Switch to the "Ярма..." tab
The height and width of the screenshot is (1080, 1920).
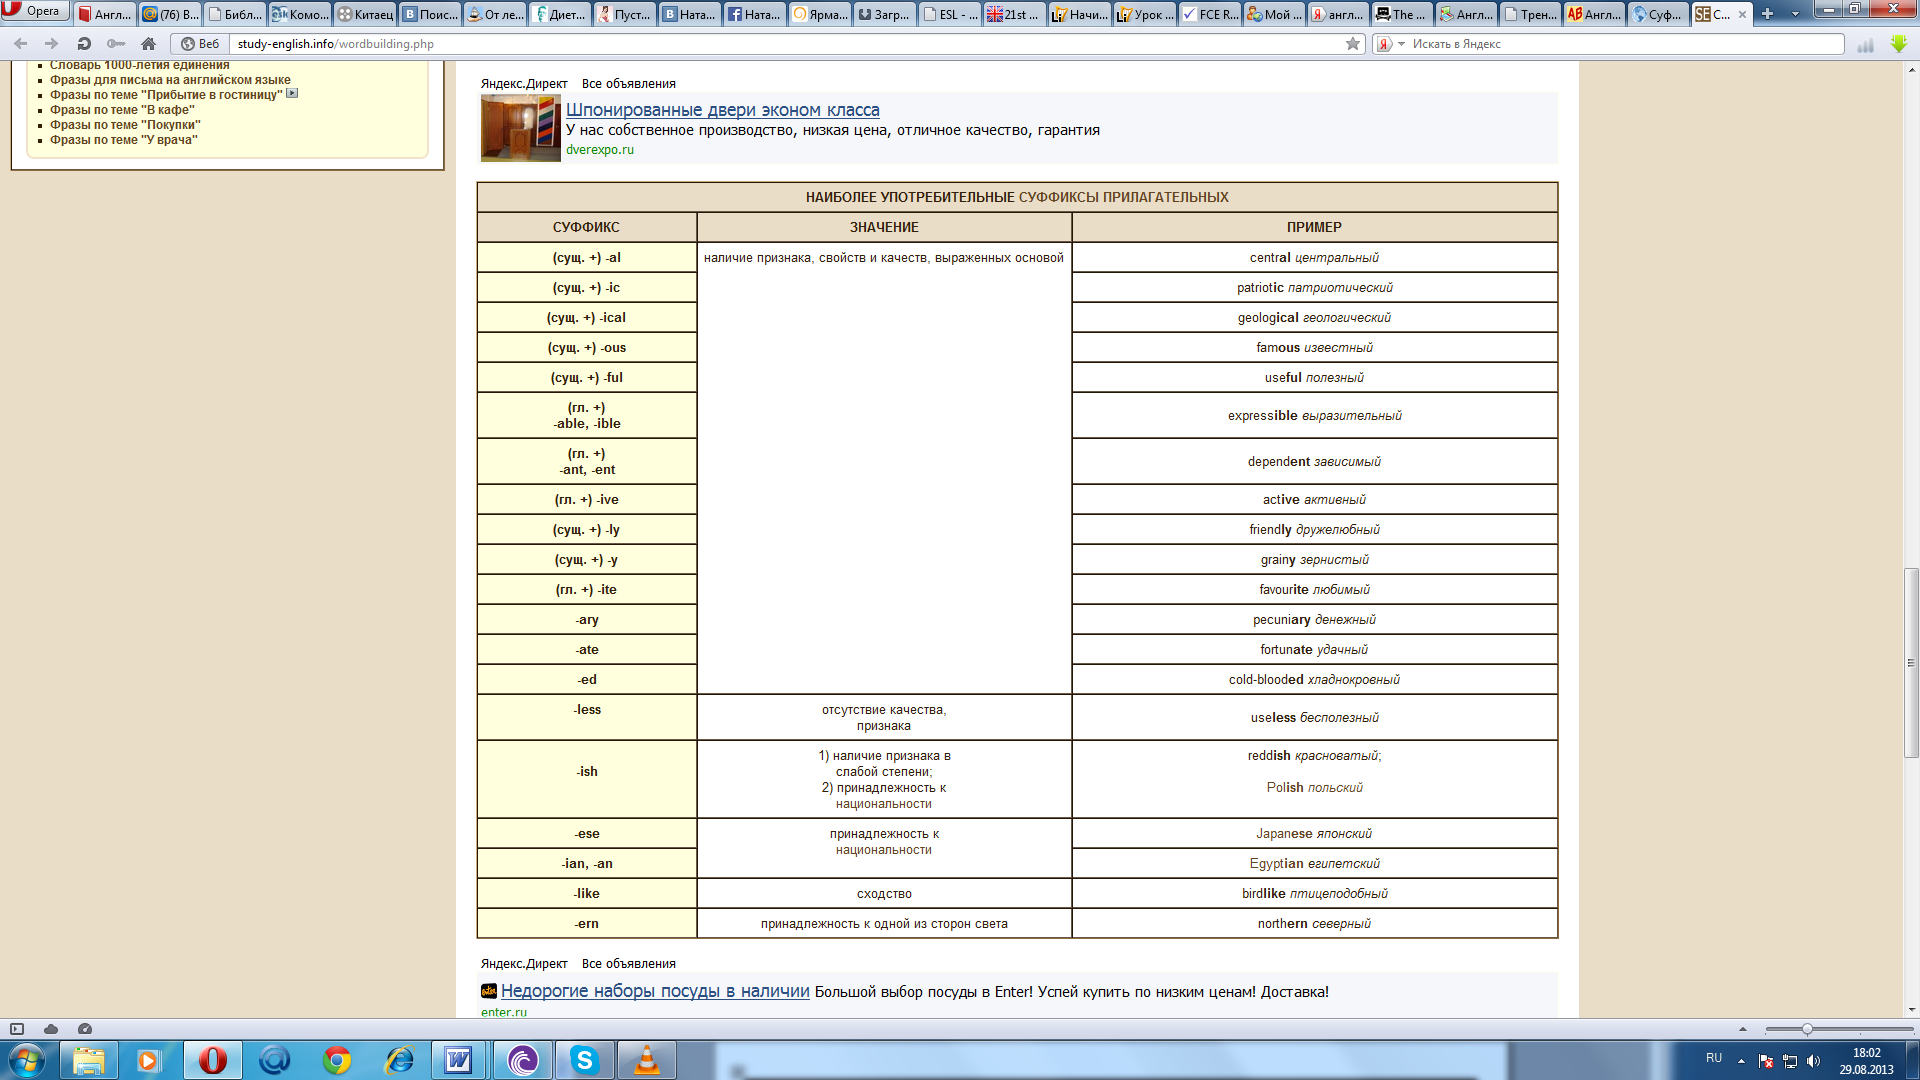pos(820,14)
